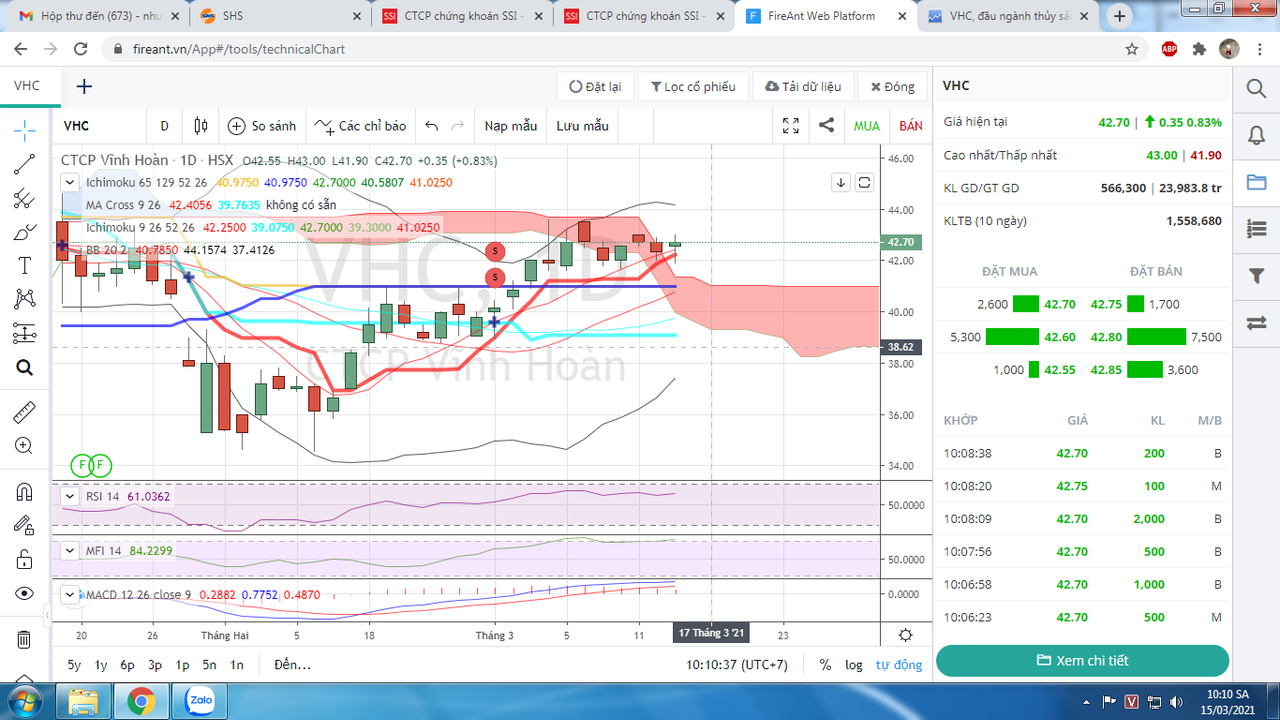The width and height of the screenshot is (1280, 720).
Task: Select the trend line drawing tool
Action: click(x=25, y=164)
